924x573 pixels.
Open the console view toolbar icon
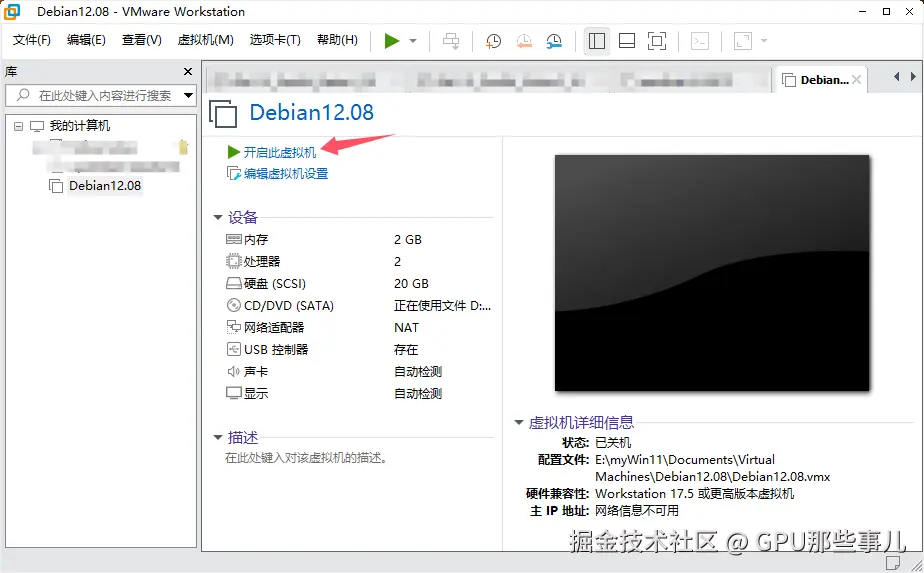tap(699, 41)
